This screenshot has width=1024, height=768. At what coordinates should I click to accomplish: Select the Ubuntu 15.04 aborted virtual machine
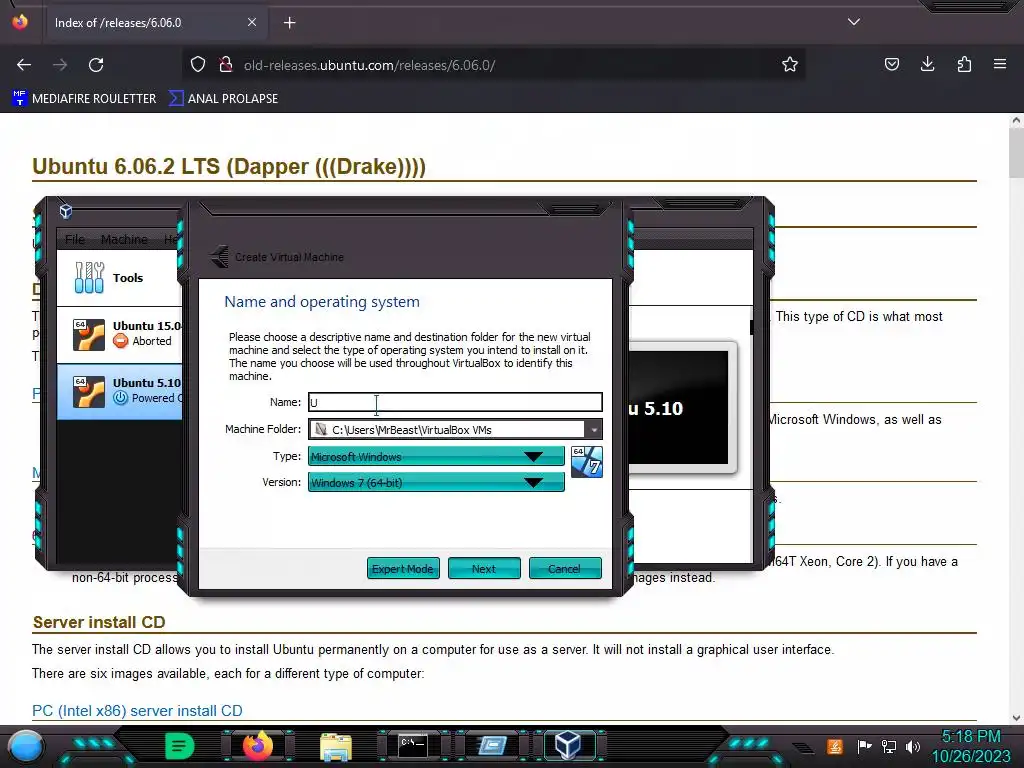pyautogui.click(x=120, y=334)
